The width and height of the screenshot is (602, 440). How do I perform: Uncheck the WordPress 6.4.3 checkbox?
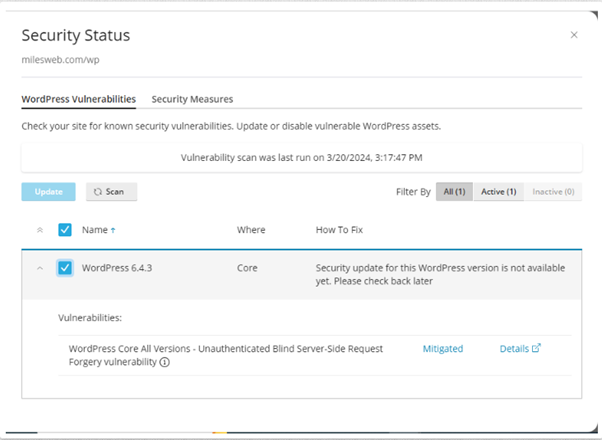point(65,268)
